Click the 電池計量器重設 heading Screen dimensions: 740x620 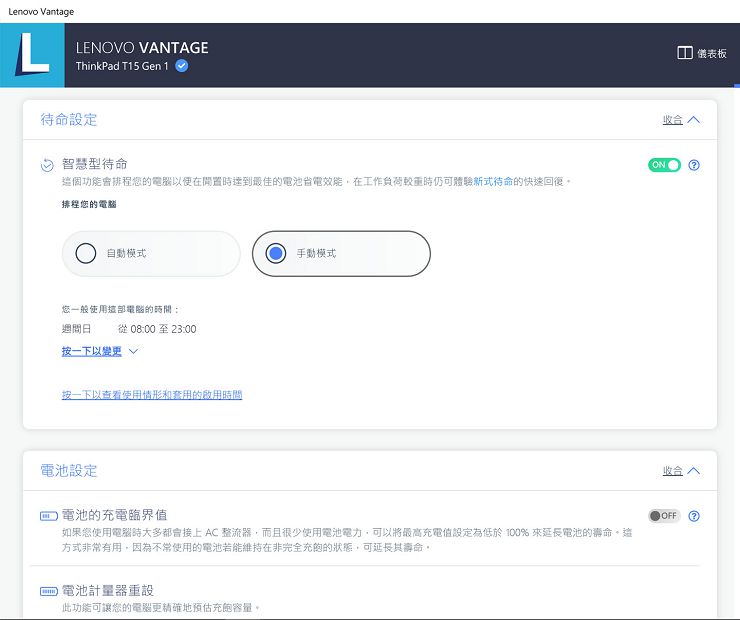108,591
